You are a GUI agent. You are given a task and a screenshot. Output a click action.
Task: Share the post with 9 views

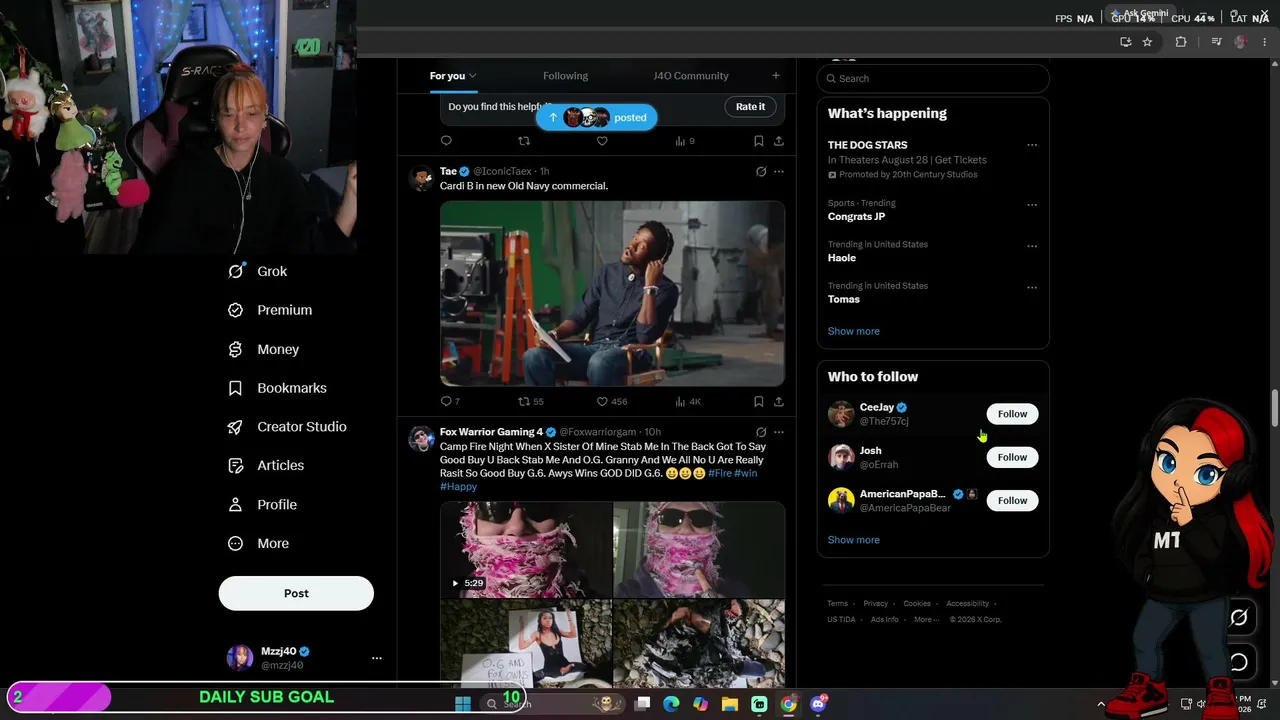point(779,141)
